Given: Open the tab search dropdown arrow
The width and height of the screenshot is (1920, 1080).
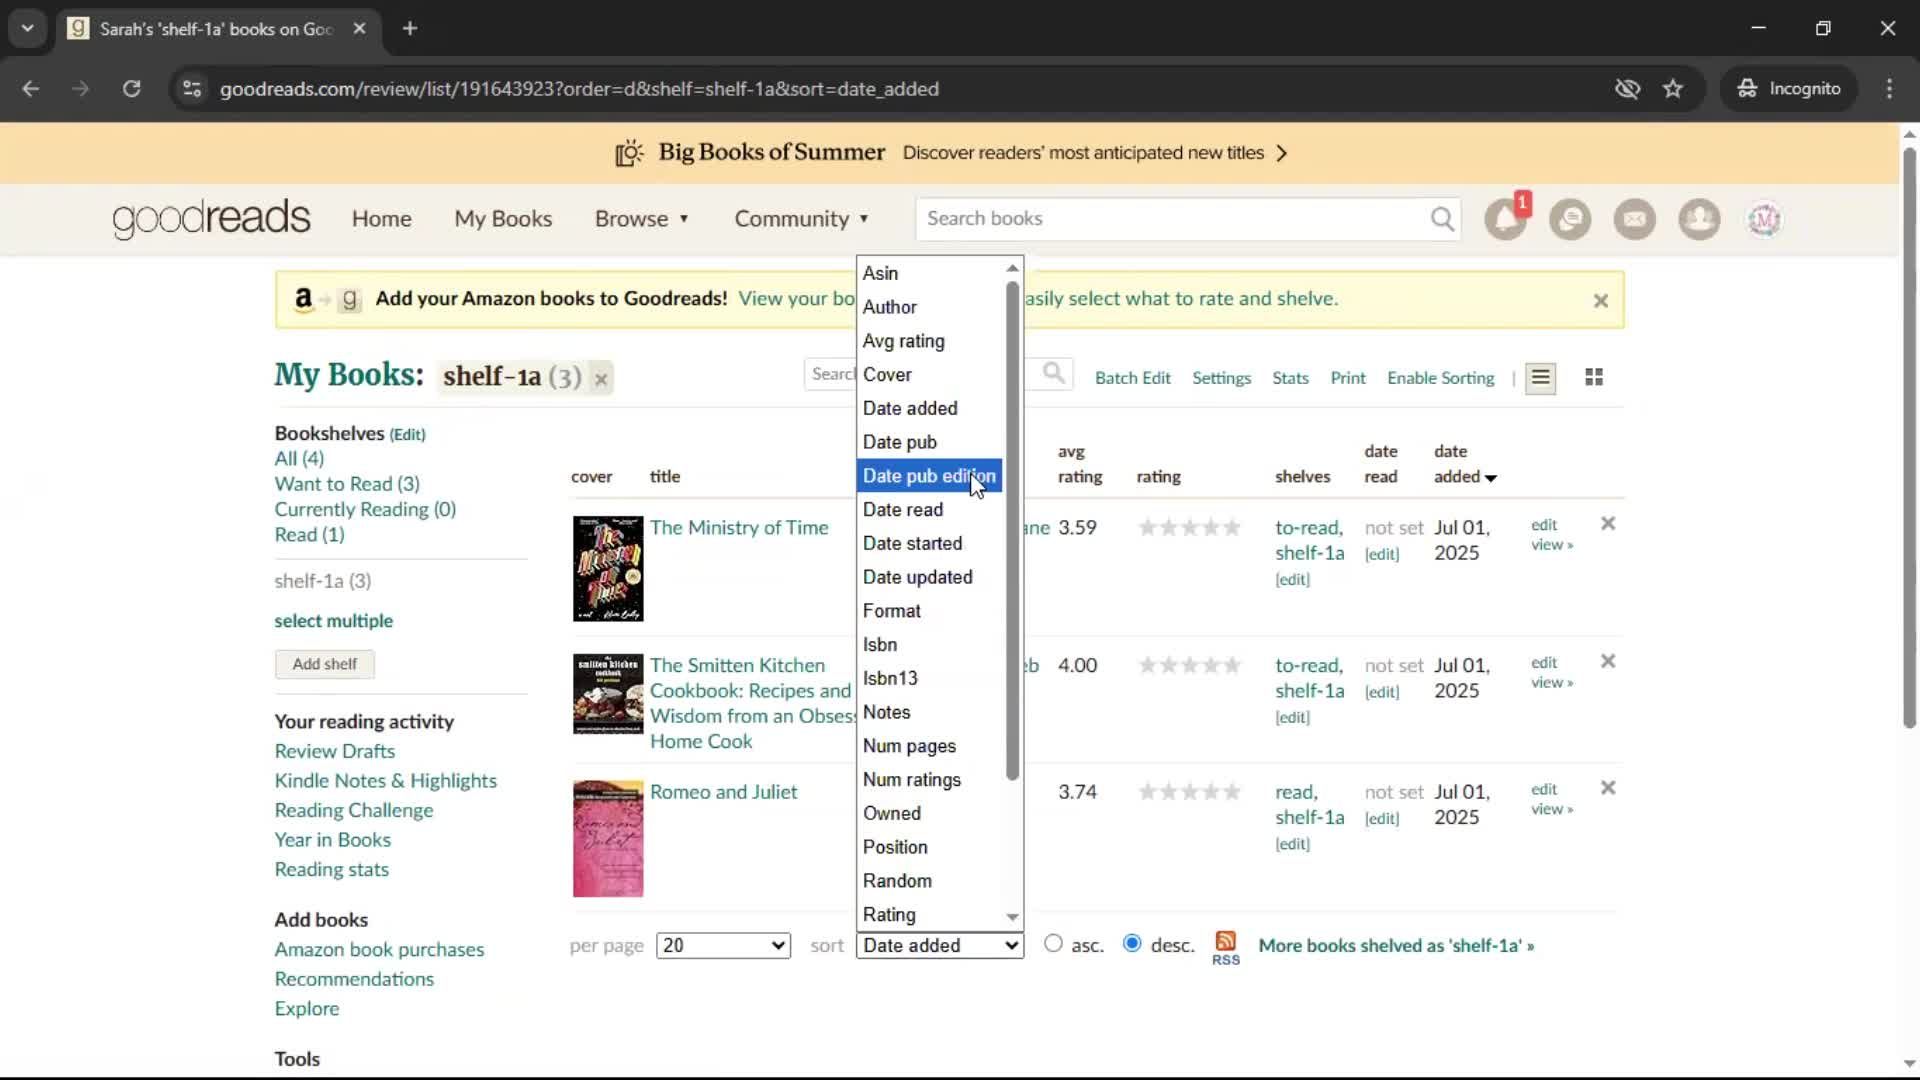Looking at the screenshot, I should (28, 29).
